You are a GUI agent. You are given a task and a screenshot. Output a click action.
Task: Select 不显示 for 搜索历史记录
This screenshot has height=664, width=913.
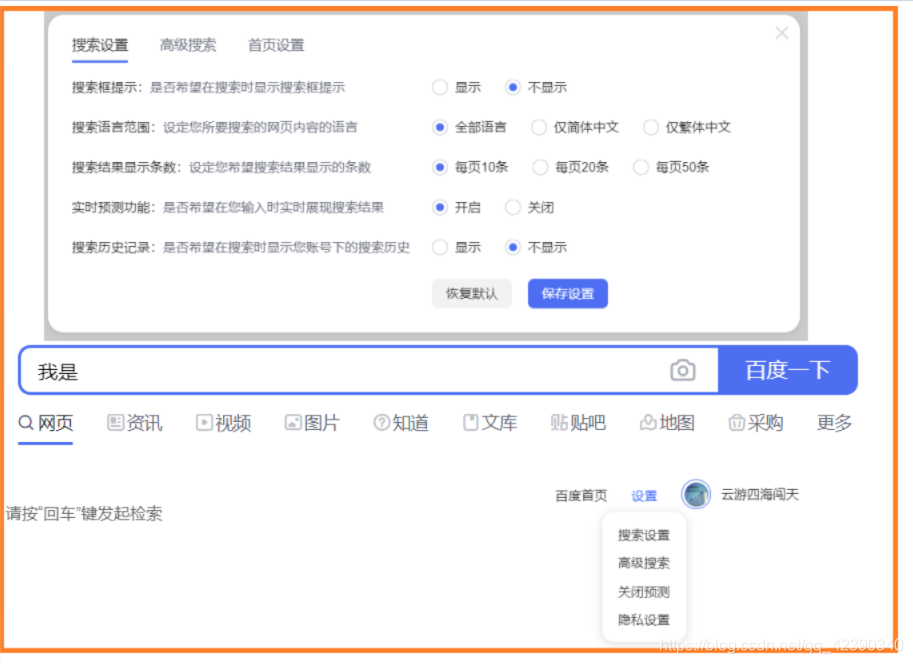tap(512, 248)
